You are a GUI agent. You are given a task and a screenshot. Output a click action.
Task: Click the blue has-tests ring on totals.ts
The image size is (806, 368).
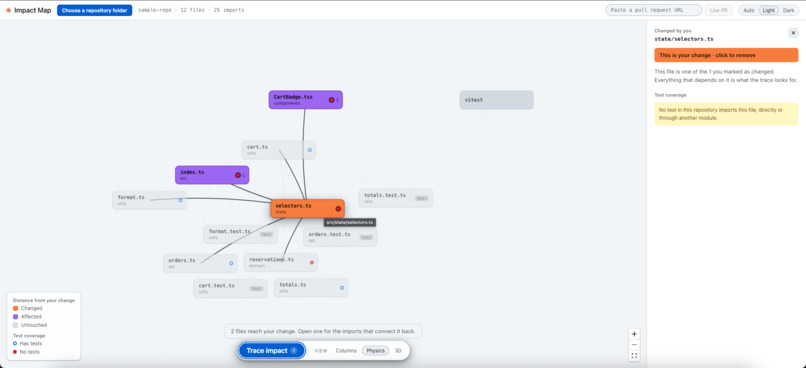342,288
